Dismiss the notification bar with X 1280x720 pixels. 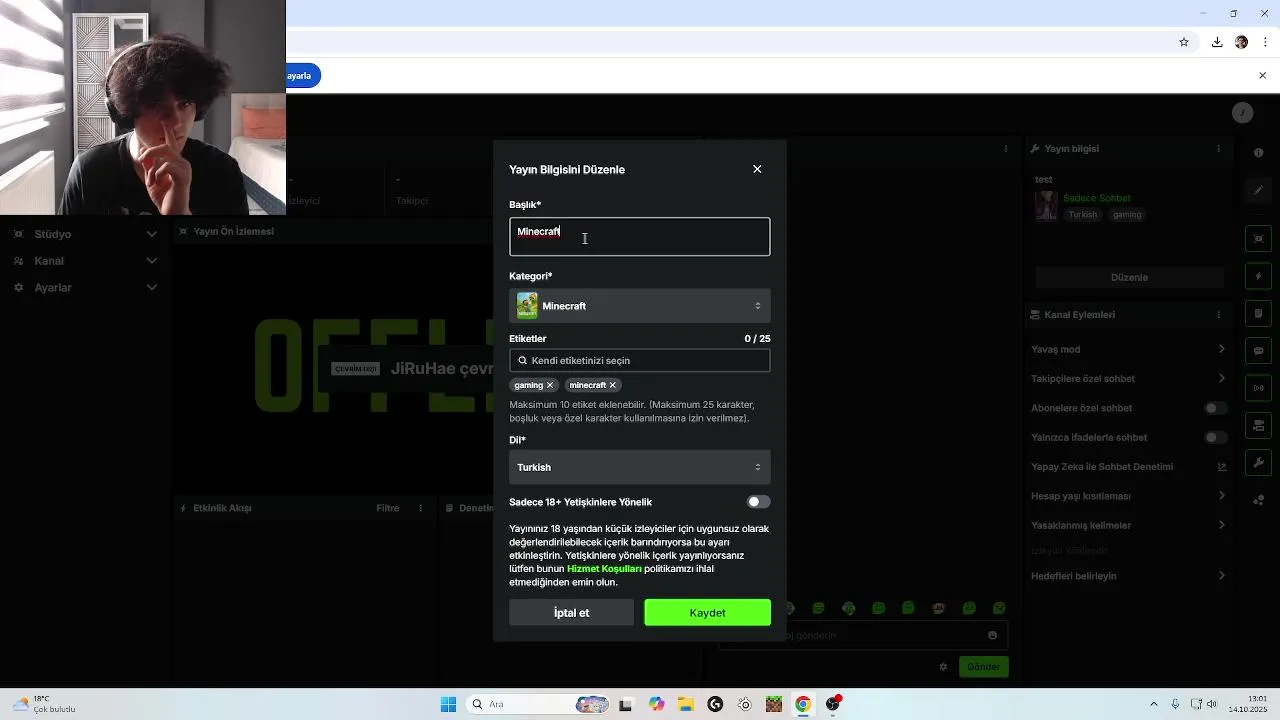[x=1262, y=76]
